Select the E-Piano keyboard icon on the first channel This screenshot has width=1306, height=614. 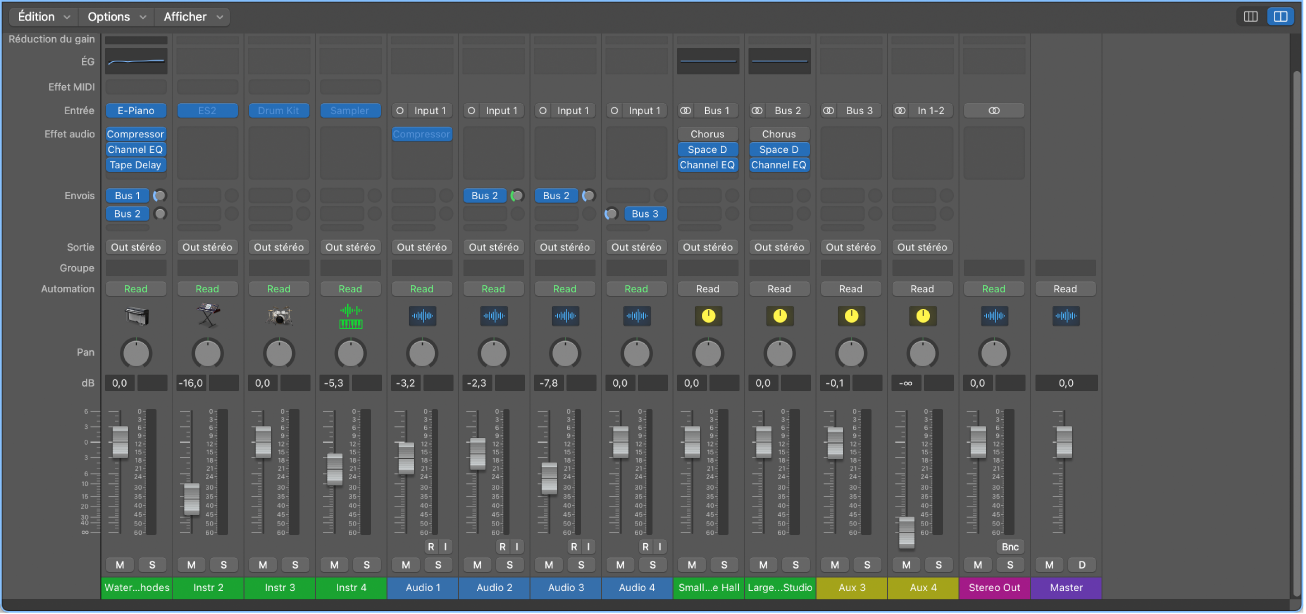click(x=135, y=315)
